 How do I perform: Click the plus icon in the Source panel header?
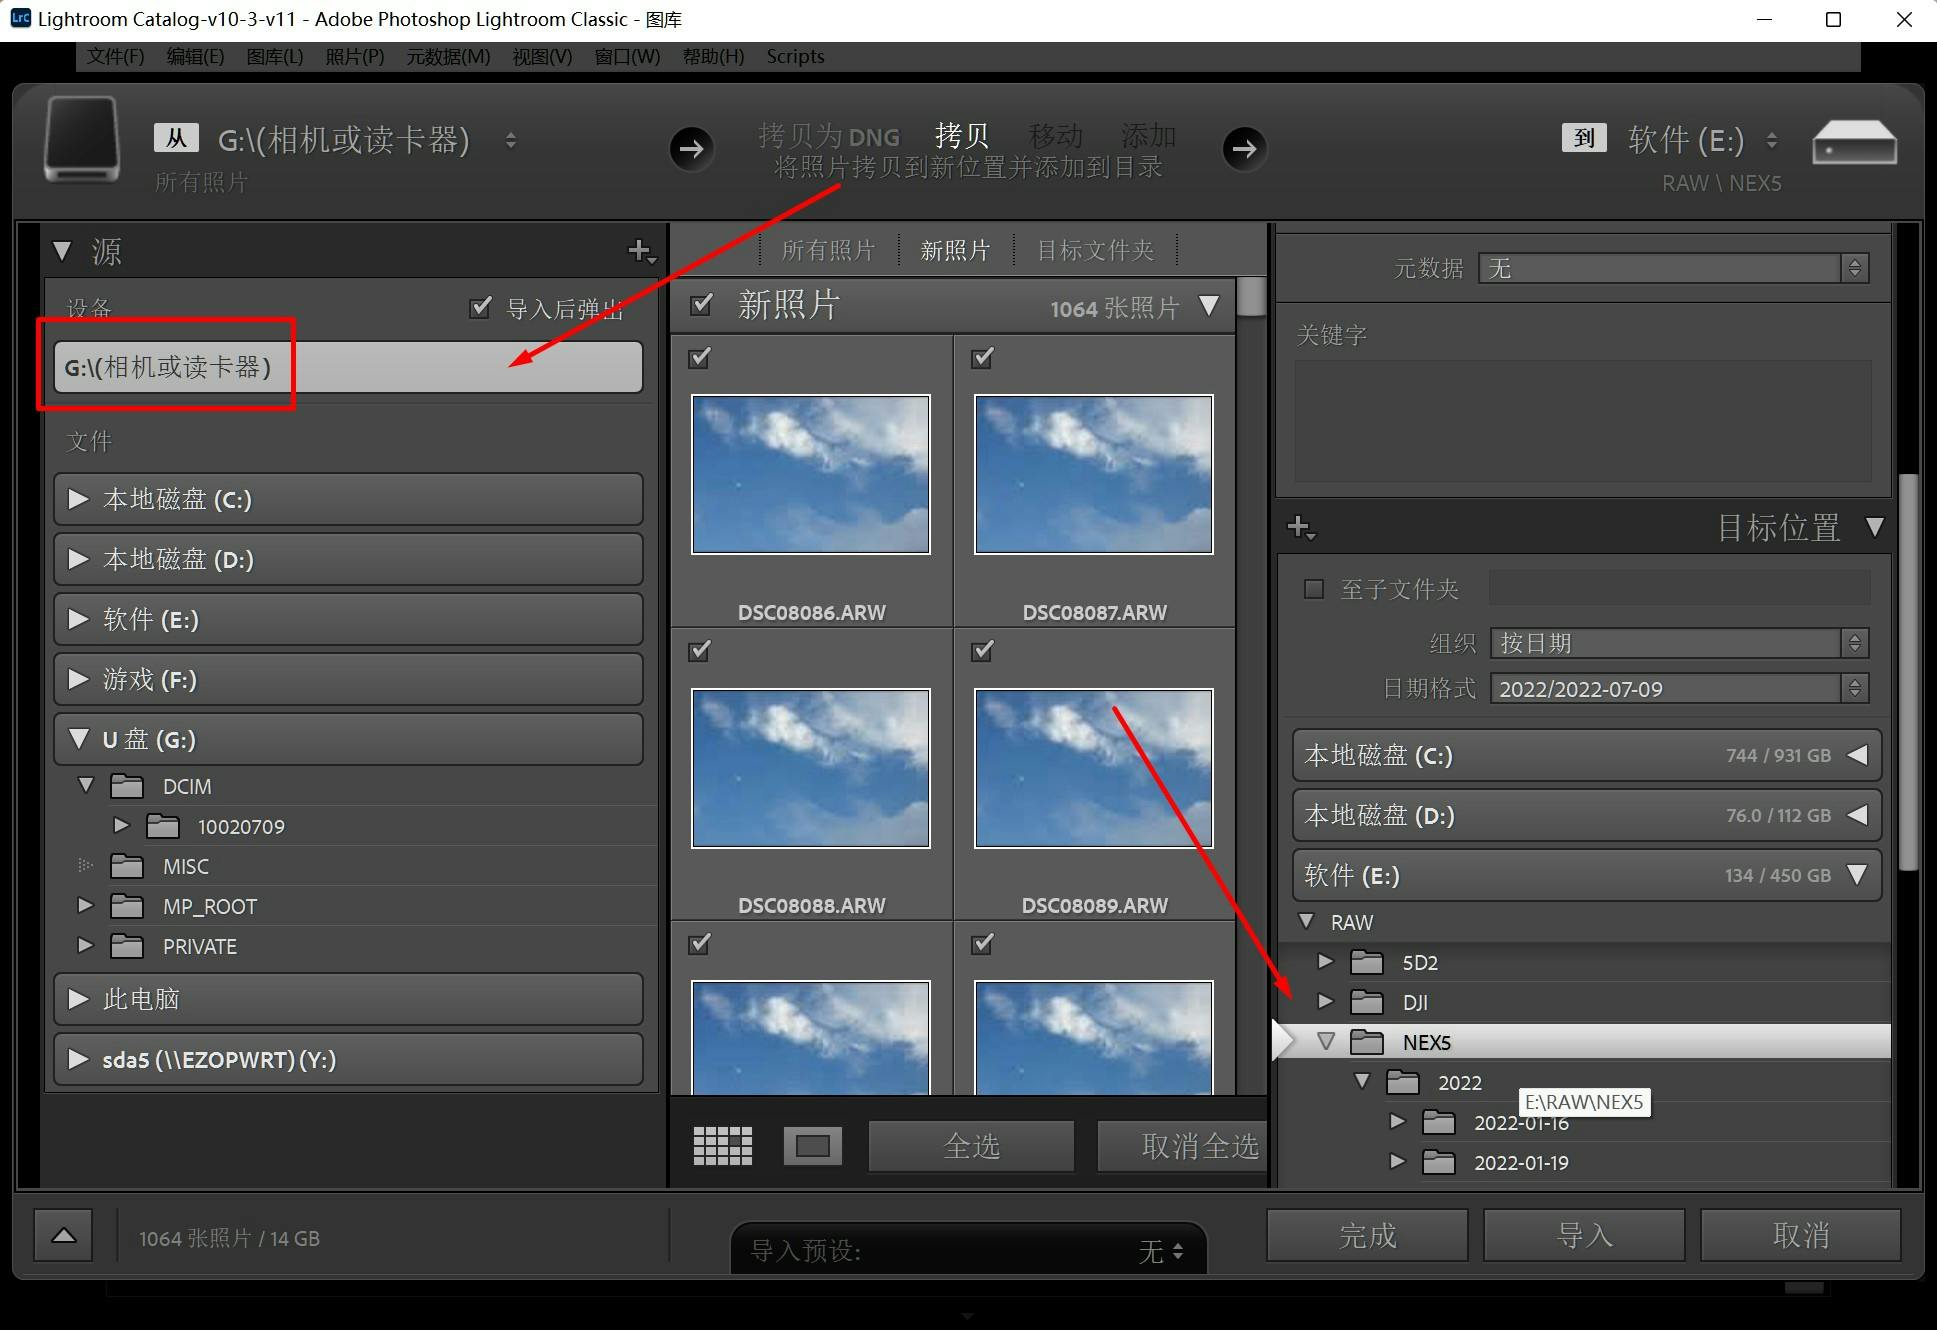640,251
